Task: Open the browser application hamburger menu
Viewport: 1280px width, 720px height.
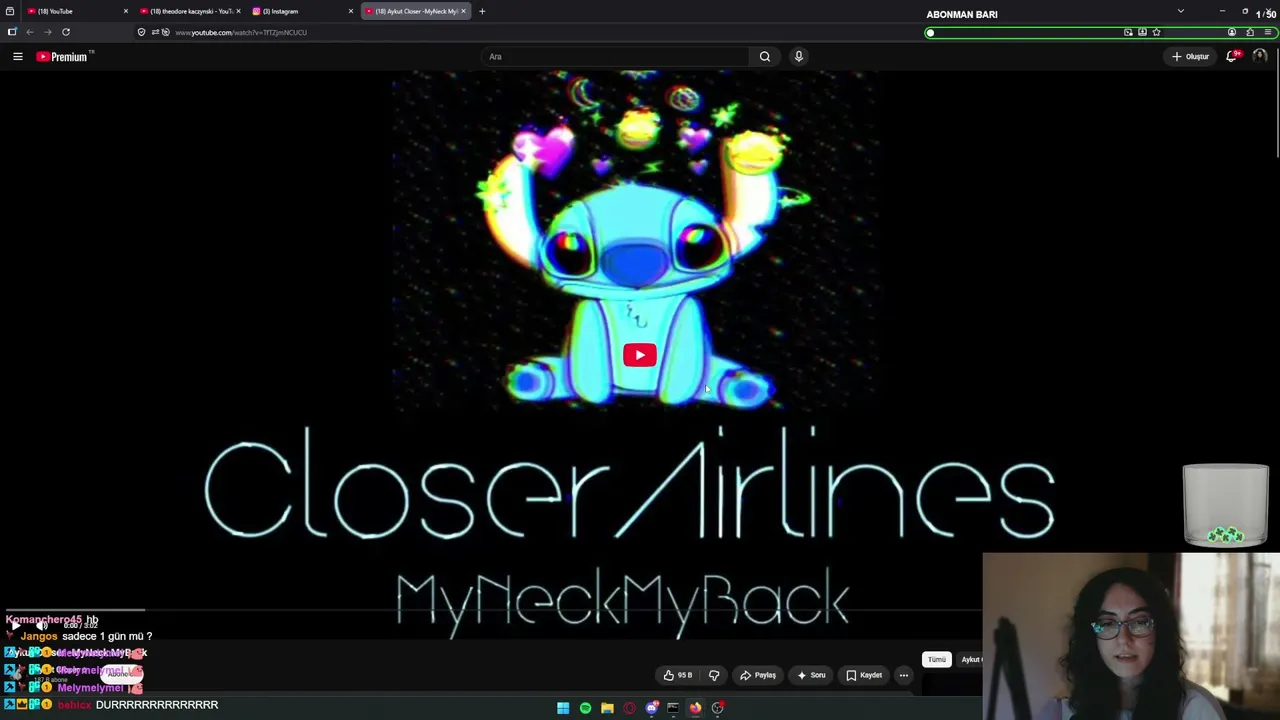Action: [x=1268, y=32]
